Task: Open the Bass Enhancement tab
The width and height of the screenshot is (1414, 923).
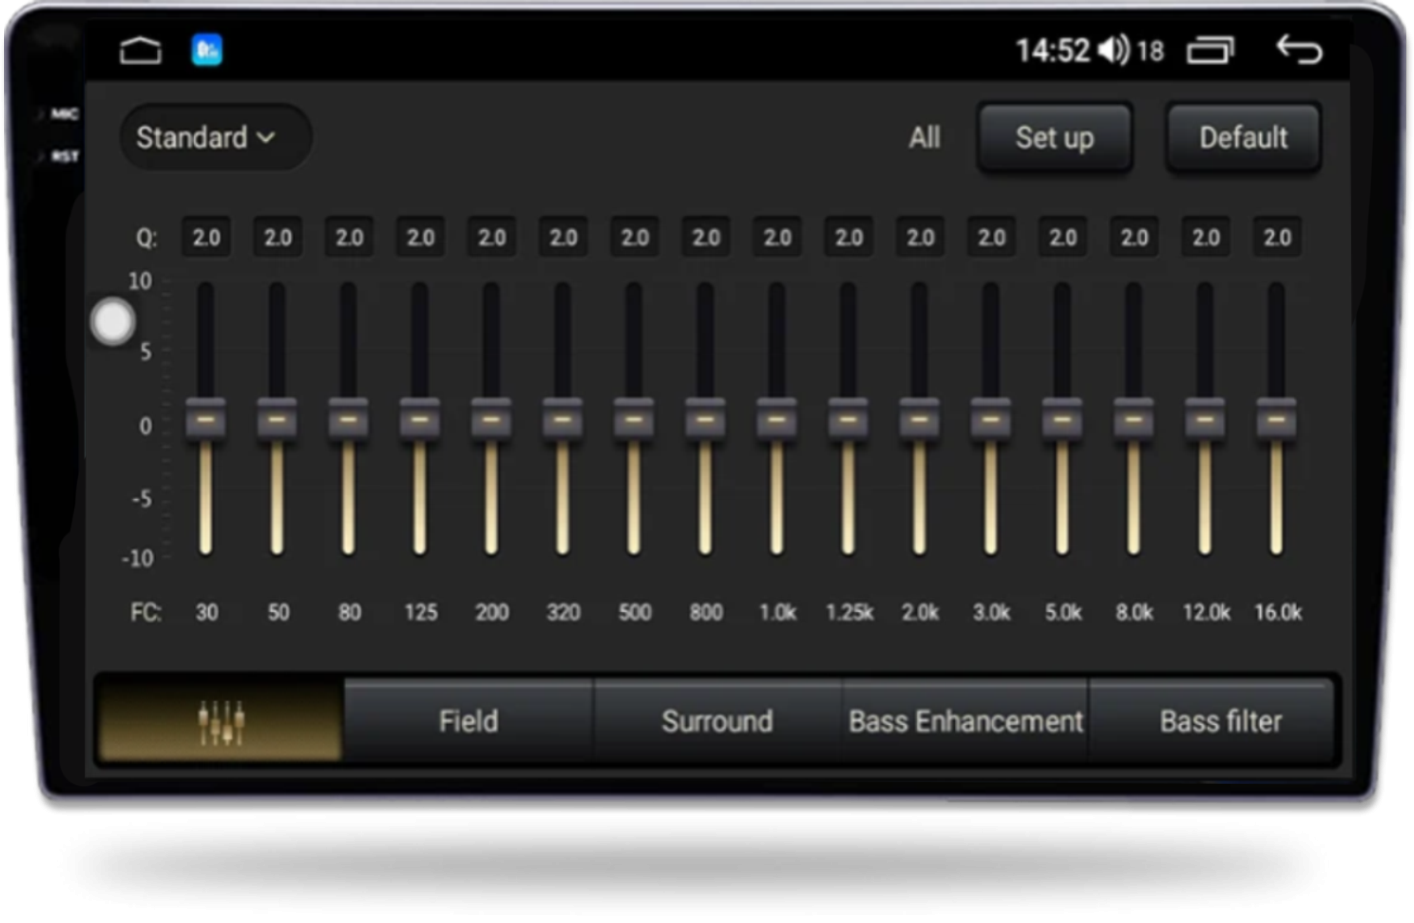Action: [x=965, y=721]
